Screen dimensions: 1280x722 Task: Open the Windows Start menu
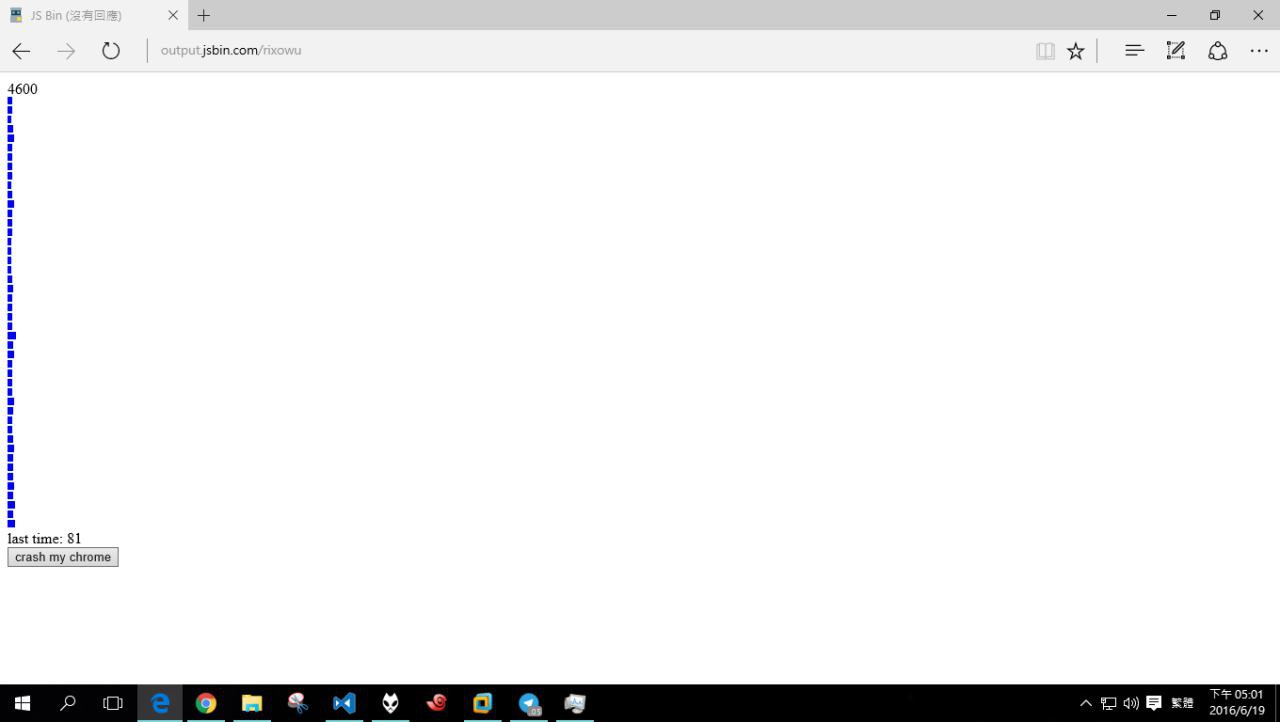point(22,703)
